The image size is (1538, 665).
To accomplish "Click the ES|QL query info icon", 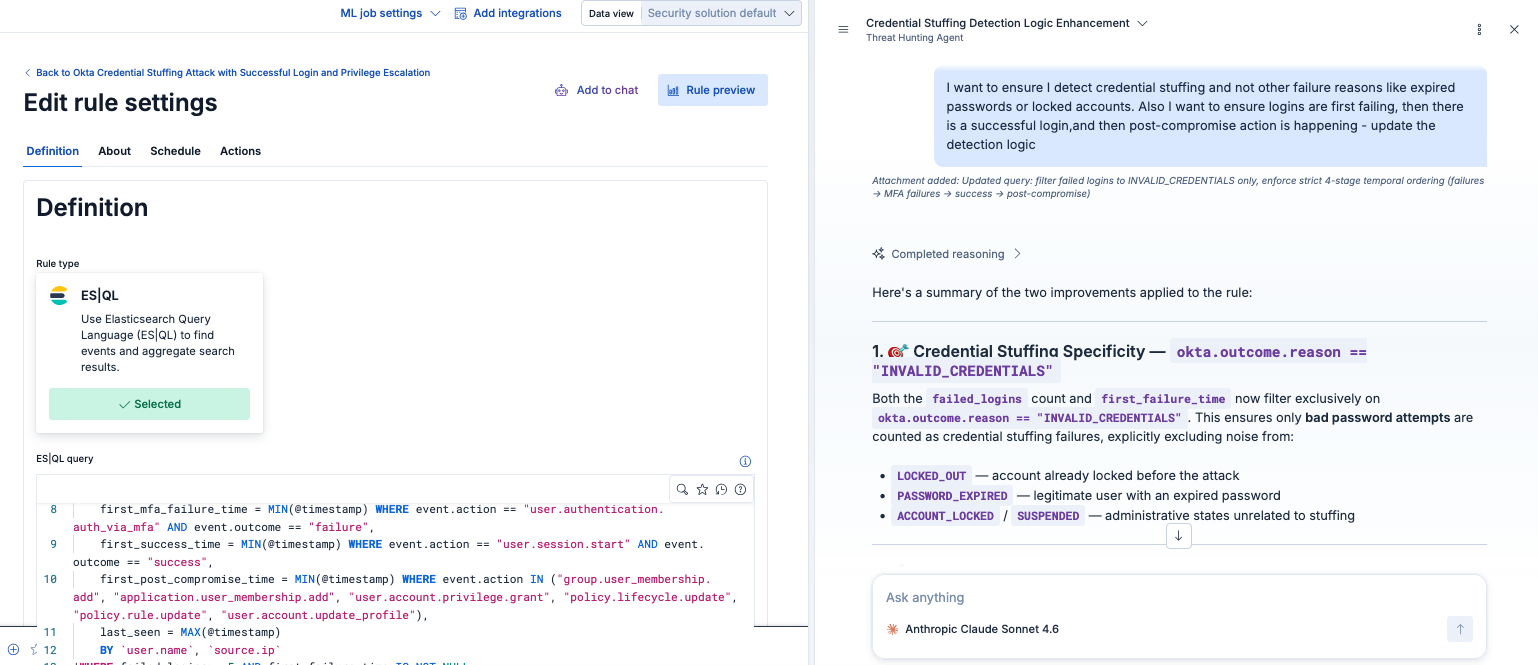I will coord(745,461).
